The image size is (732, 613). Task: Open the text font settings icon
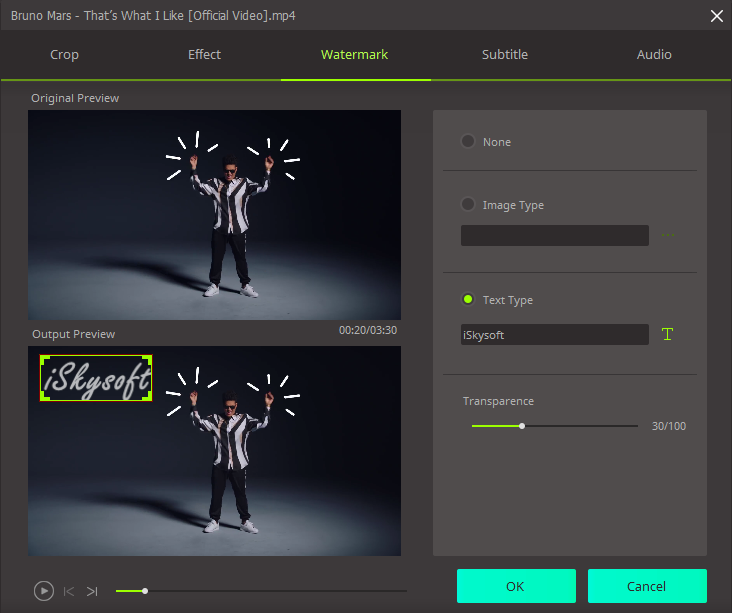click(x=667, y=334)
